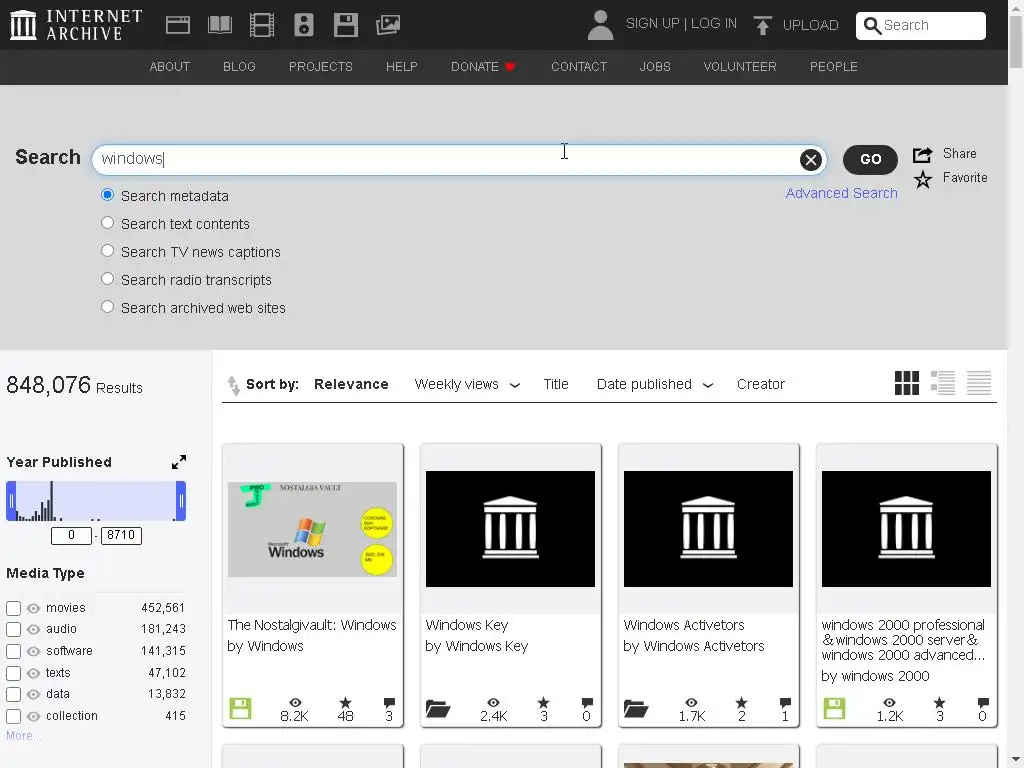Open the Internet Archive home logo
Image resolution: width=1024 pixels, height=768 pixels.
pos(76,25)
